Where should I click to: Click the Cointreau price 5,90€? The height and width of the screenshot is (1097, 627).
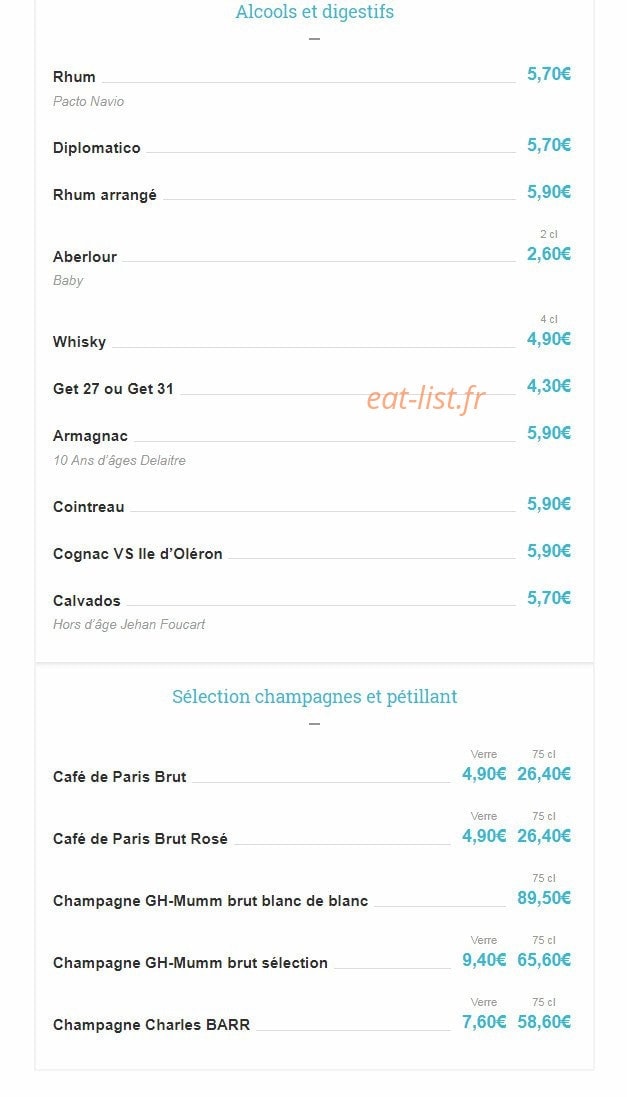click(x=549, y=504)
